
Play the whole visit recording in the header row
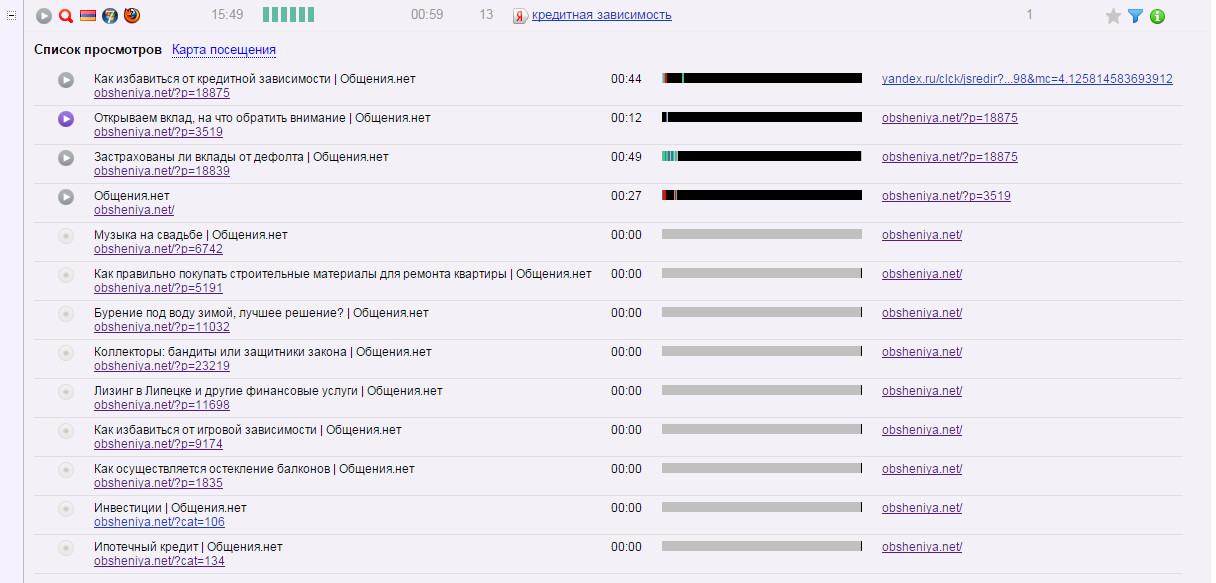coord(44,15)
